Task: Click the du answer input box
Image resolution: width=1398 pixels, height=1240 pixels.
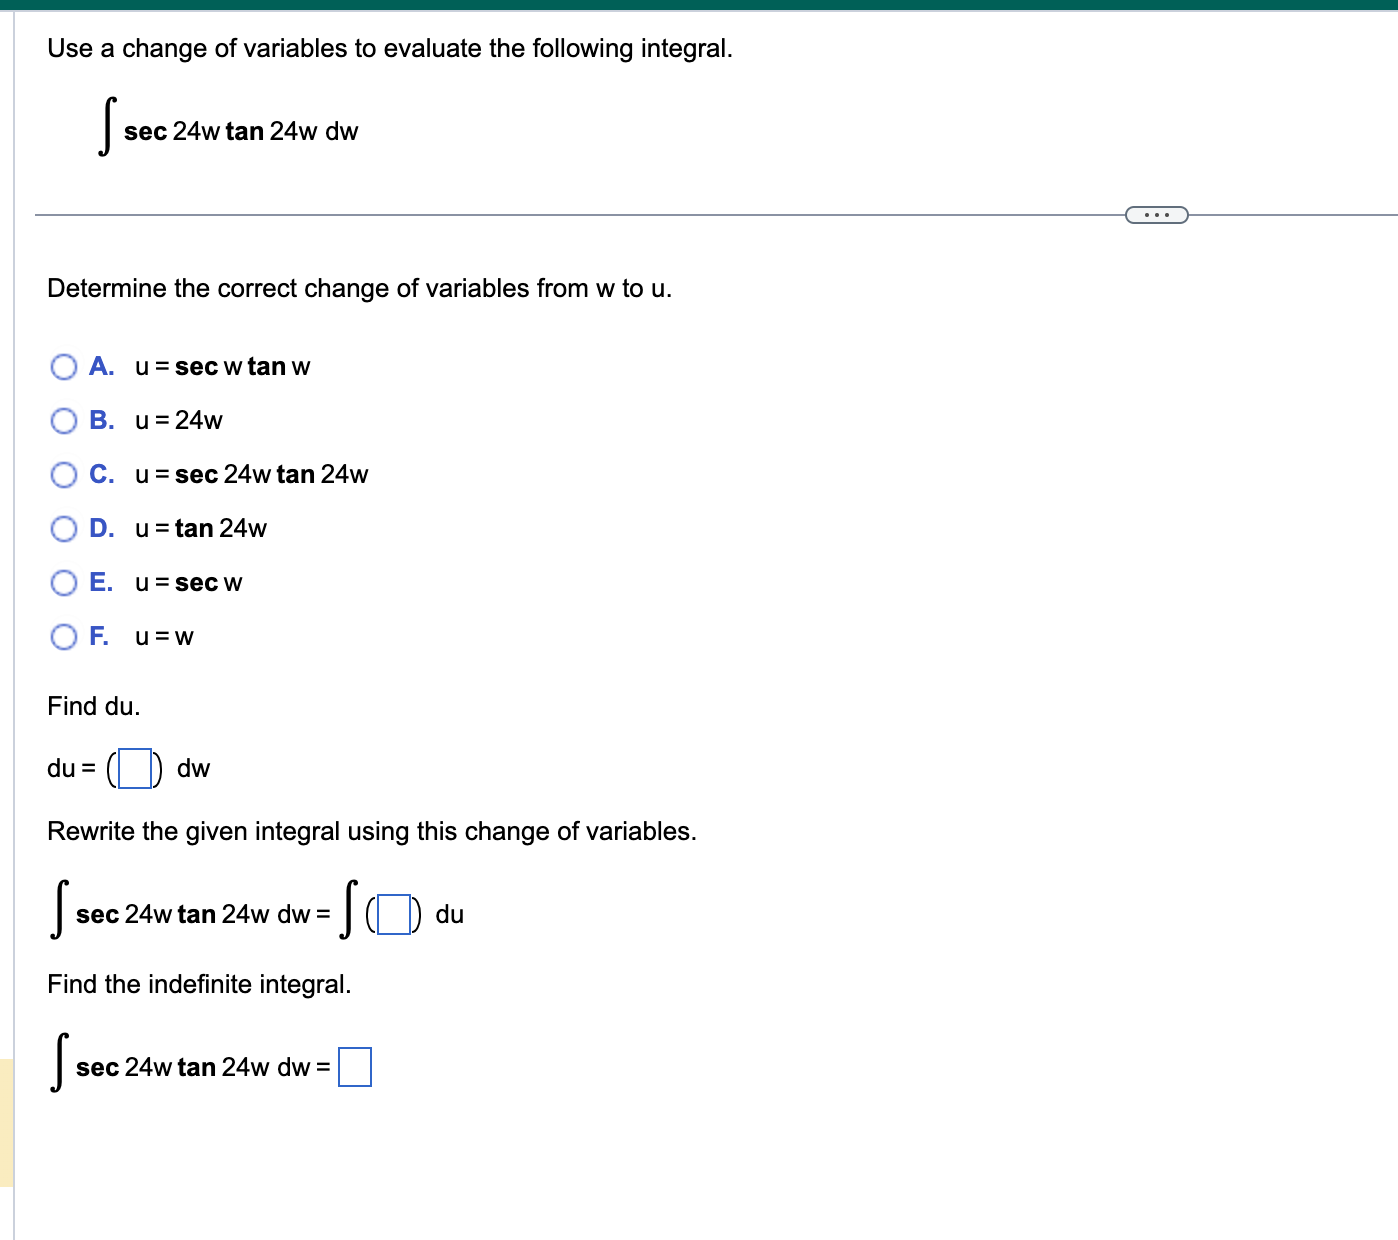Action: (x=133, y=768)
